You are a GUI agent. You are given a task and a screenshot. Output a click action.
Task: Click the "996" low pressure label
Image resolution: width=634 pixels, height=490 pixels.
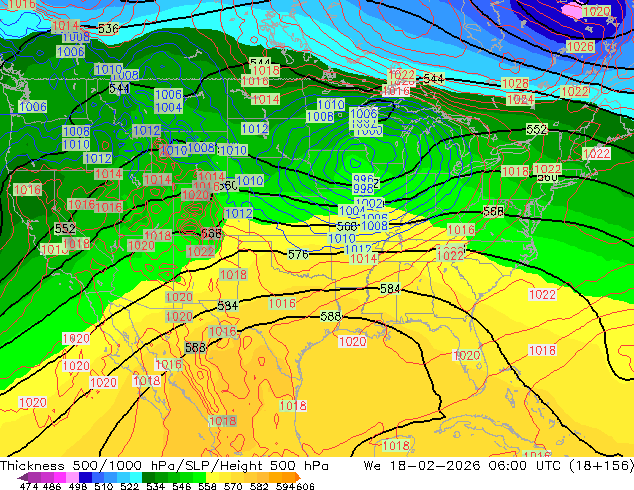coord(363,180)
